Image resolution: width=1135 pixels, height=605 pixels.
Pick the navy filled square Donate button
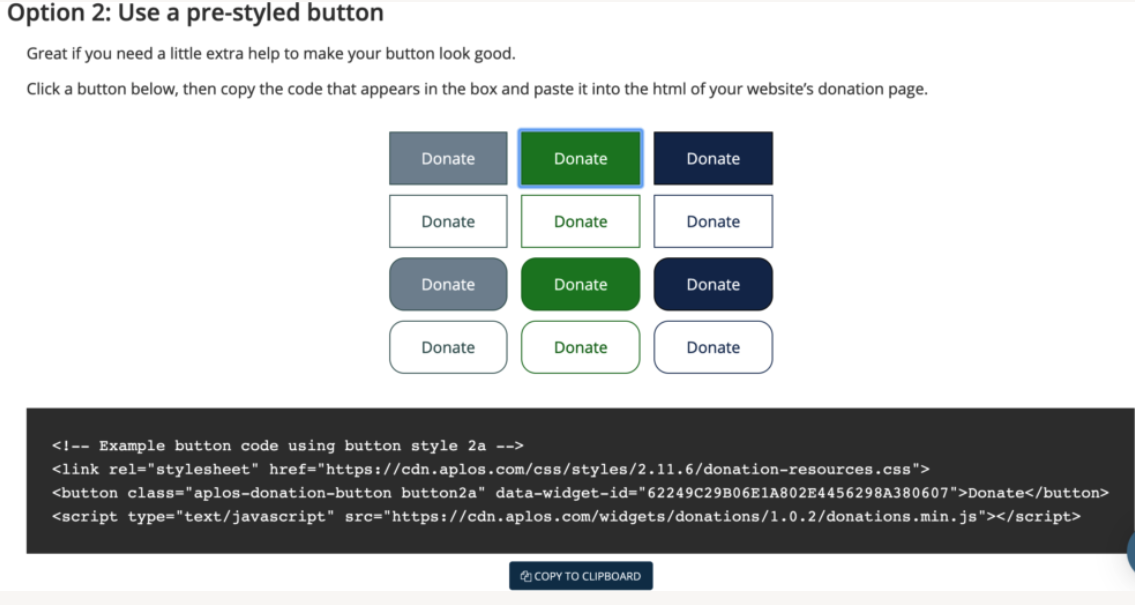713,158
